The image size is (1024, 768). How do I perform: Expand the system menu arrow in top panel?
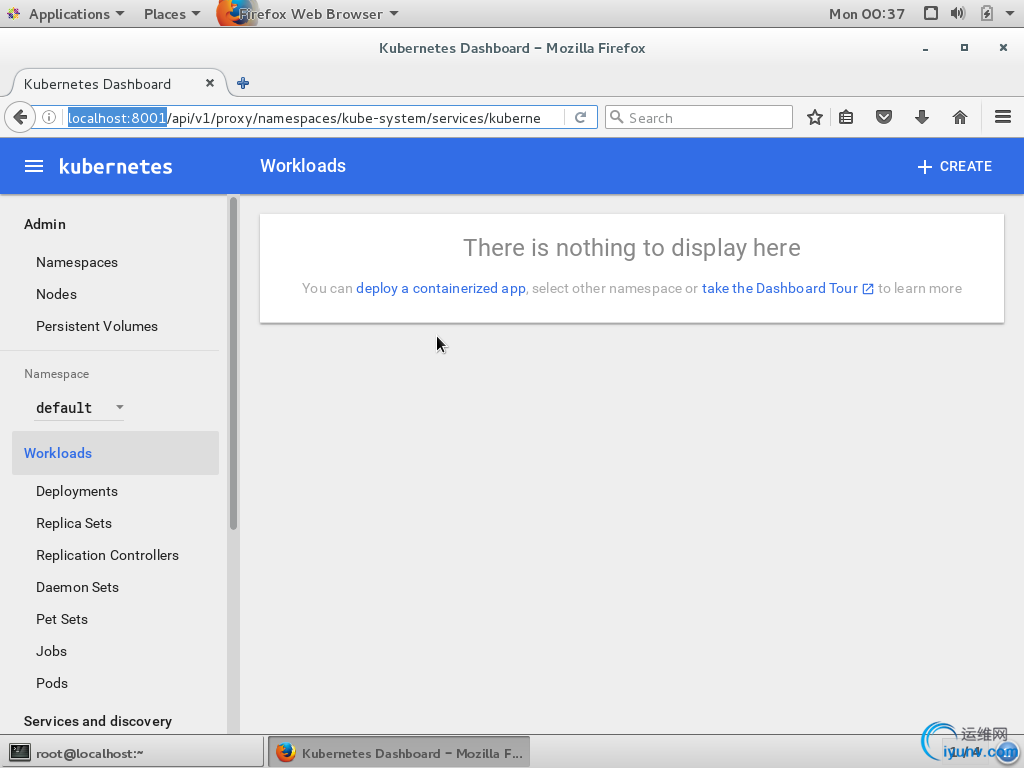(1011, 14)
